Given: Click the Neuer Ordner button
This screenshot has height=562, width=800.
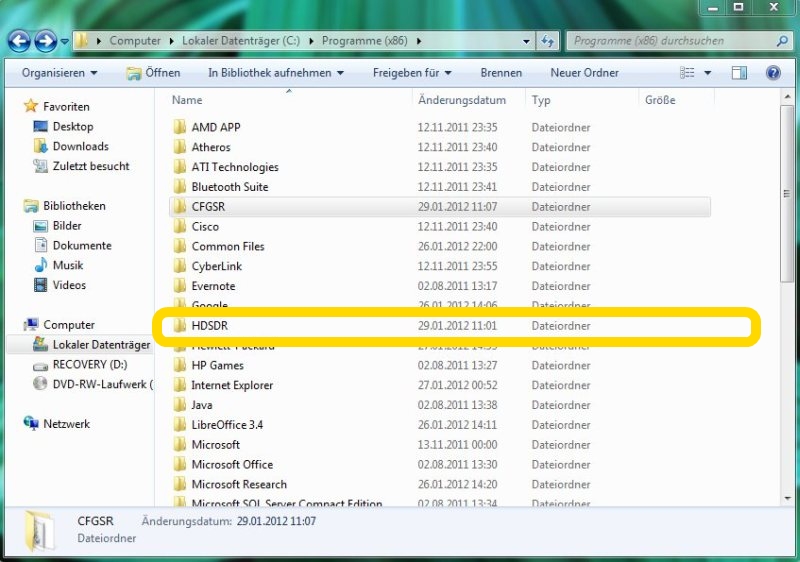Looking at the screenshot, I should click(584, 73).
